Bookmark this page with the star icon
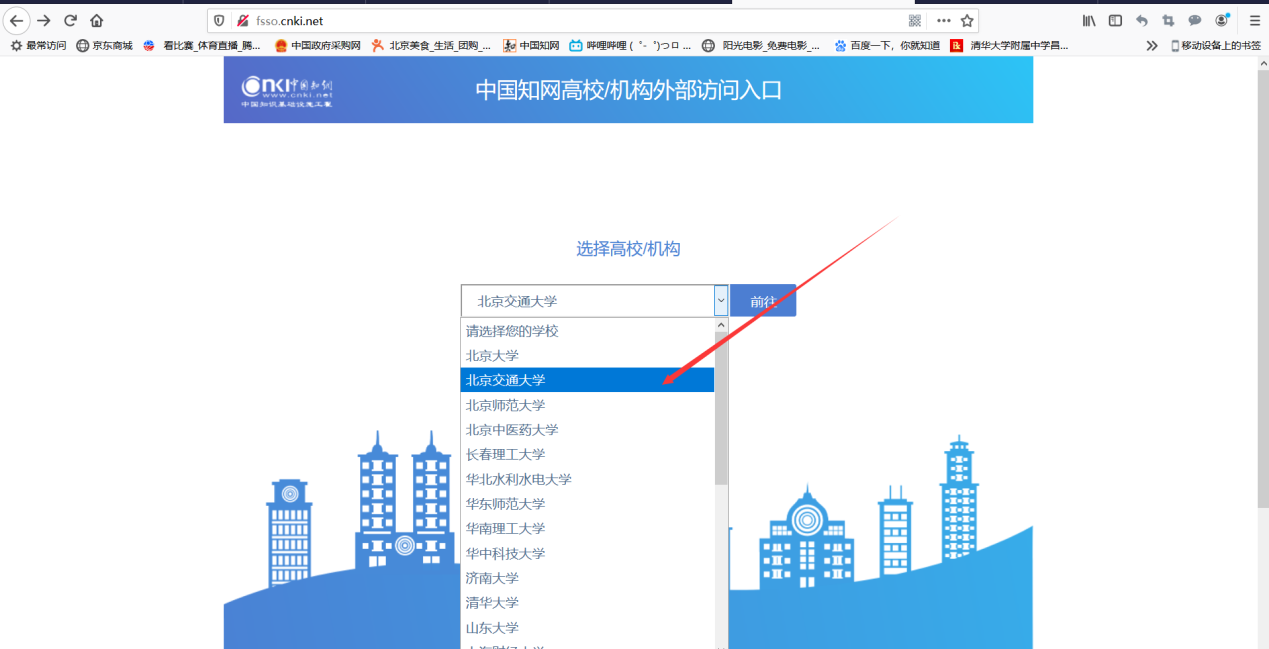This screenshot has height=649, width=1269. (967, 20)
